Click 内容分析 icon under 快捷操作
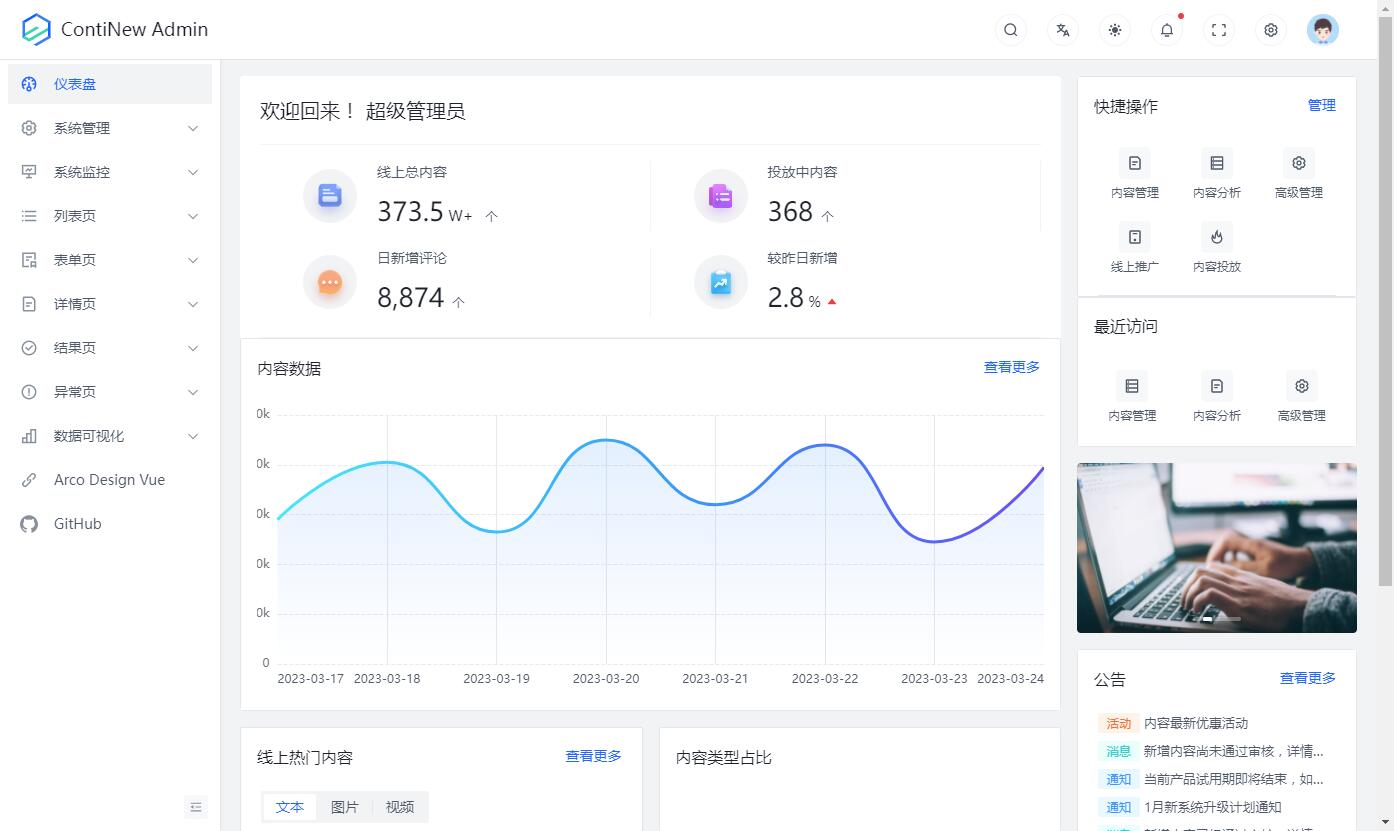The width and height of the screenshot is (1394, 831). (x=1217, y=163)
